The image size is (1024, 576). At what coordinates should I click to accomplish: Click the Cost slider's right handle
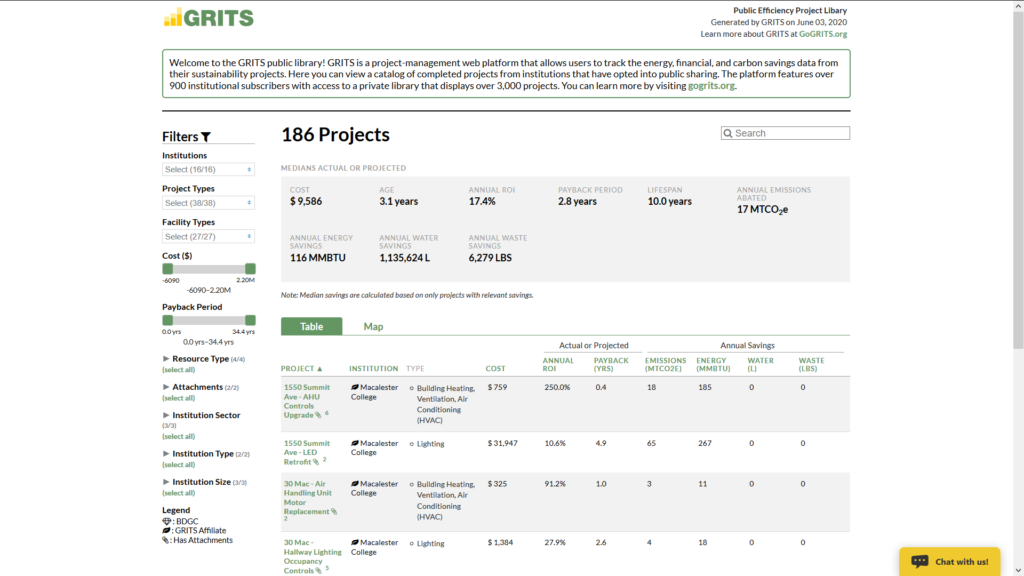click(x=250, y=269)
